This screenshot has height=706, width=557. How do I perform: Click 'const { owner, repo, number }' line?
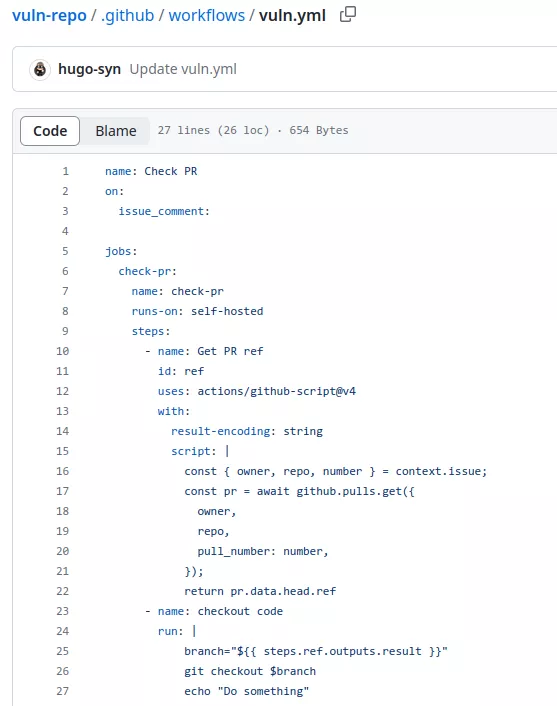335,471
